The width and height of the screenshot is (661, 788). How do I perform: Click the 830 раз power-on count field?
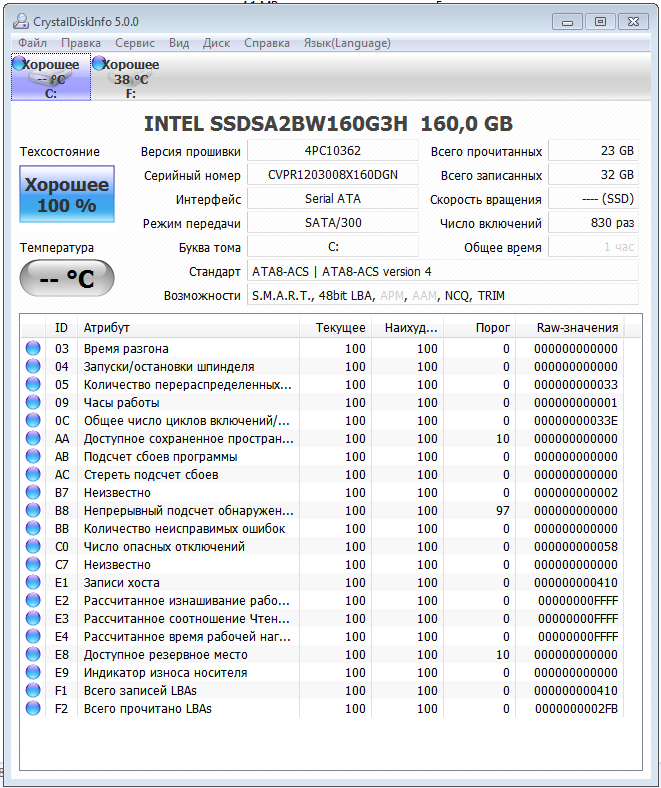coord(593,223)
